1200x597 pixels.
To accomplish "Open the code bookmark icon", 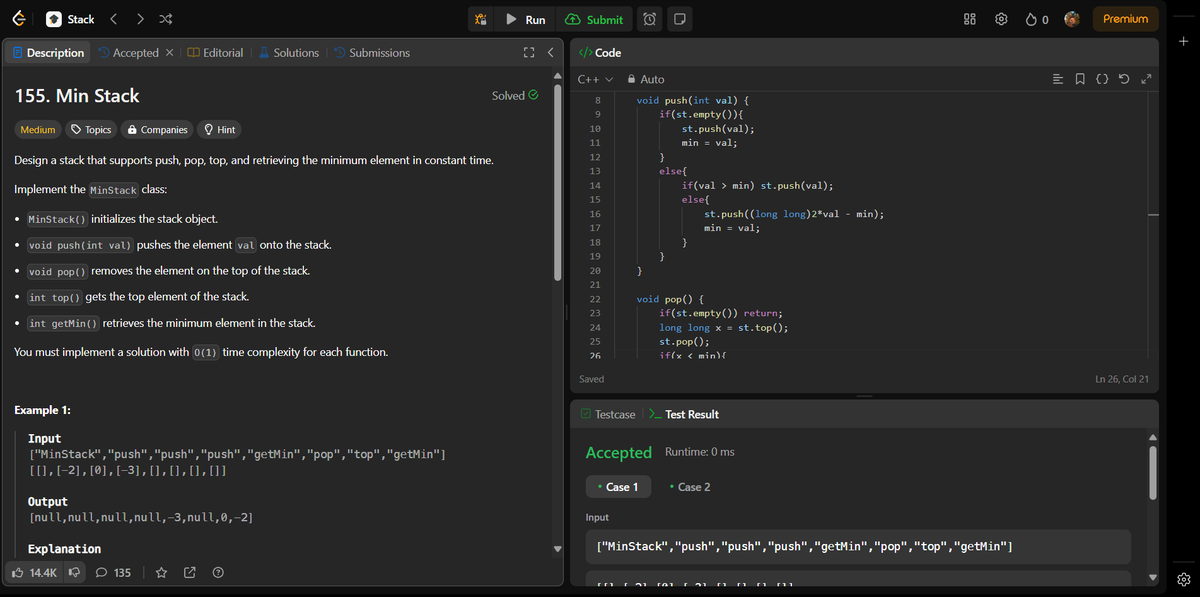I will click(x=1081, y=79).
